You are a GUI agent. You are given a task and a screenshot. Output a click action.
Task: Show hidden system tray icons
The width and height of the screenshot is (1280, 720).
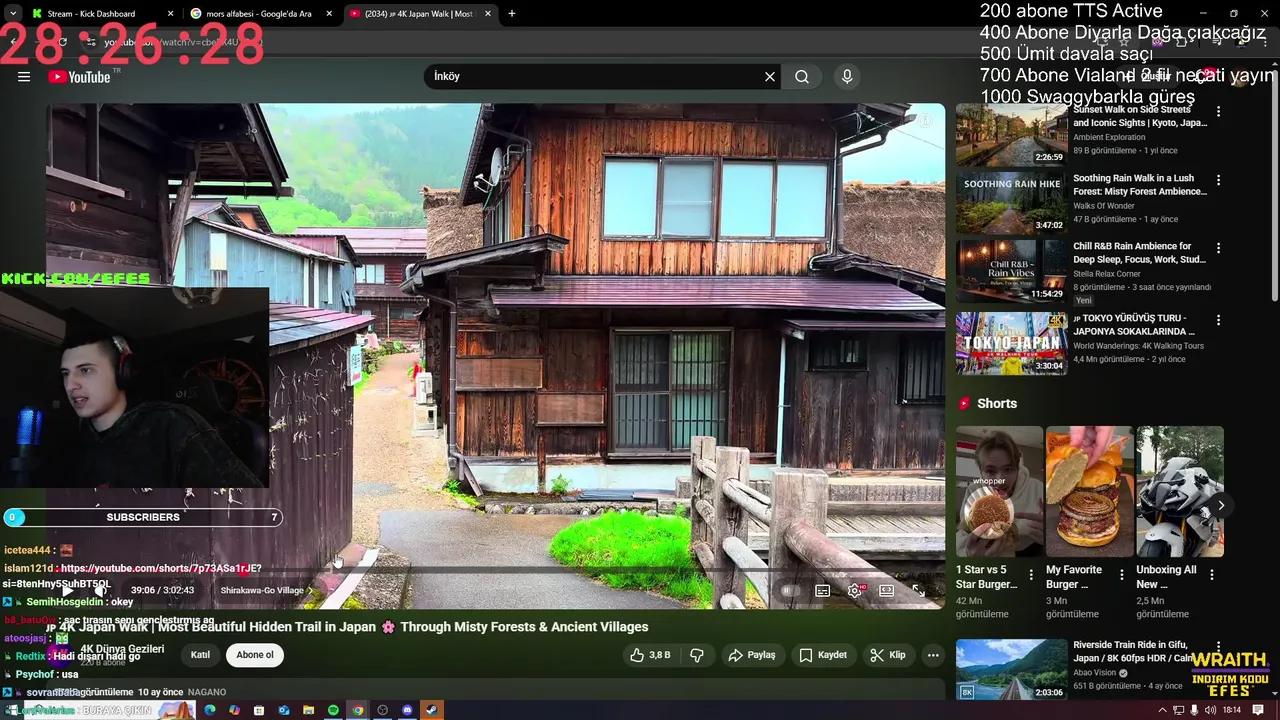point(1162,710)
